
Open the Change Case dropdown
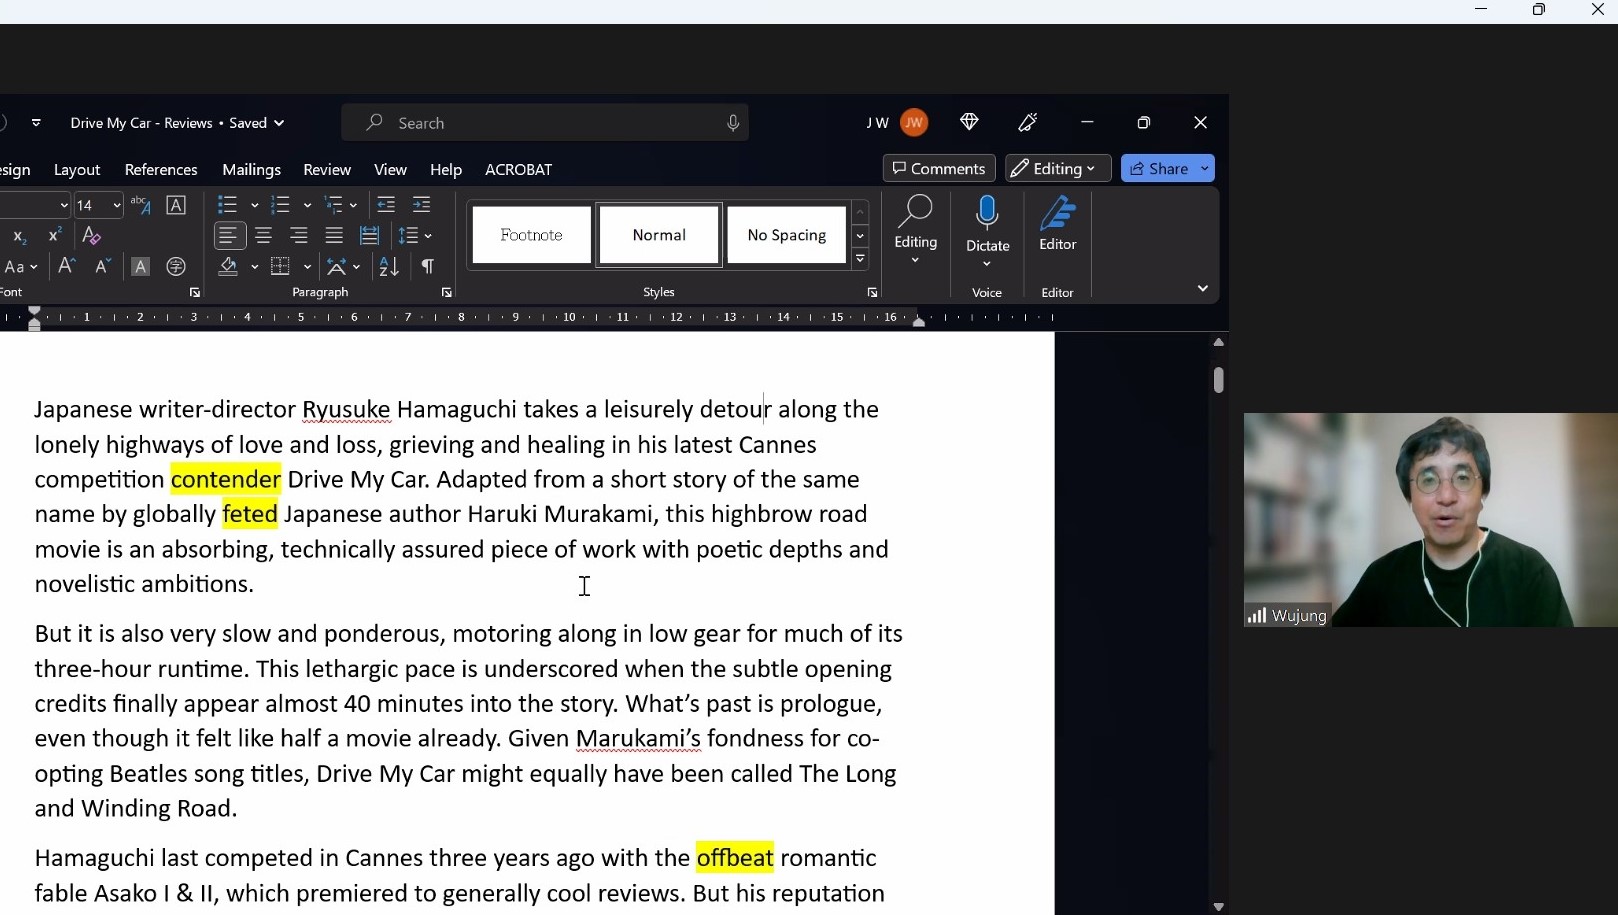coord(21,267)
